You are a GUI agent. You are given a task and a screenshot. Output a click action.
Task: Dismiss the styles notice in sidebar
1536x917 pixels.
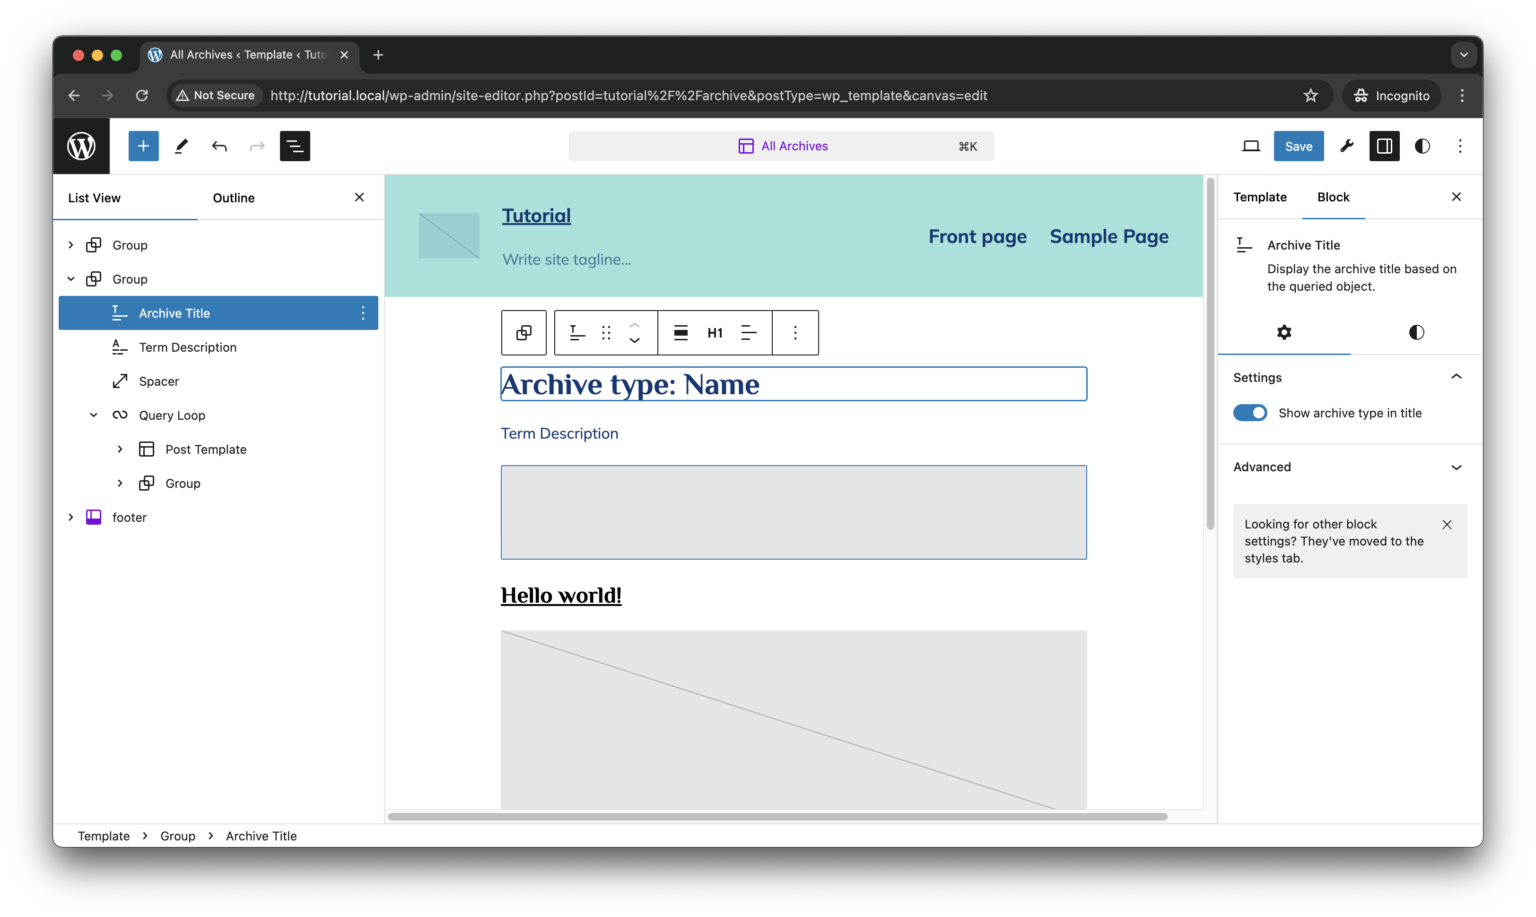point(1446,524)
